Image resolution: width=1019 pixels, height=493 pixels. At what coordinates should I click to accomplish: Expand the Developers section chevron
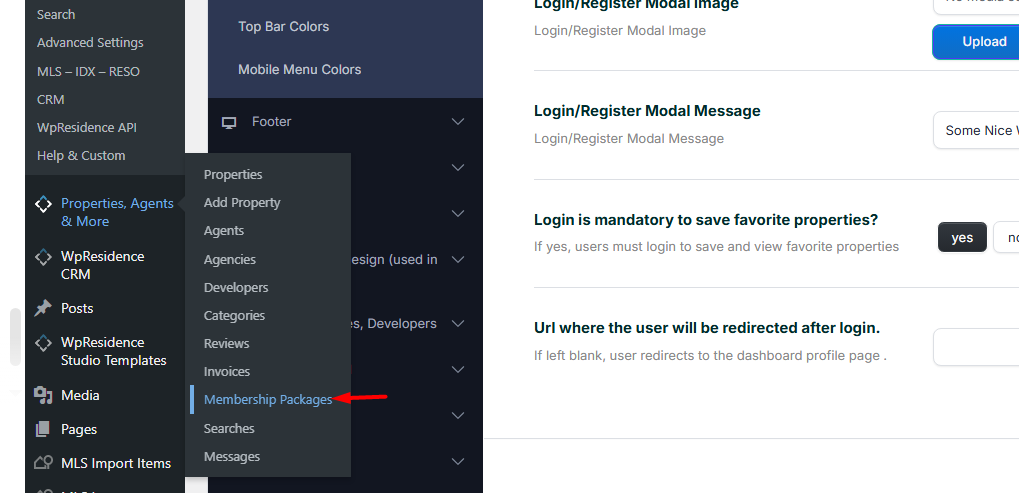coord(458,324)
